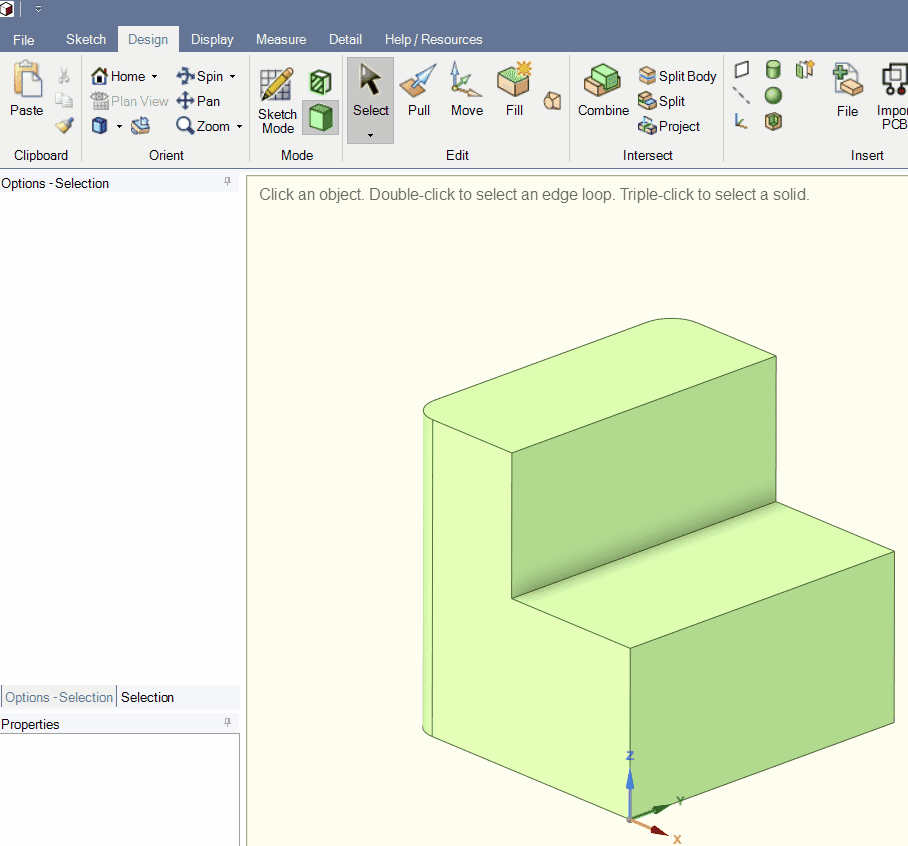Switch to 3D mode solid cube icon
This screenshot has width=908, height=846.
coord(320,118)
